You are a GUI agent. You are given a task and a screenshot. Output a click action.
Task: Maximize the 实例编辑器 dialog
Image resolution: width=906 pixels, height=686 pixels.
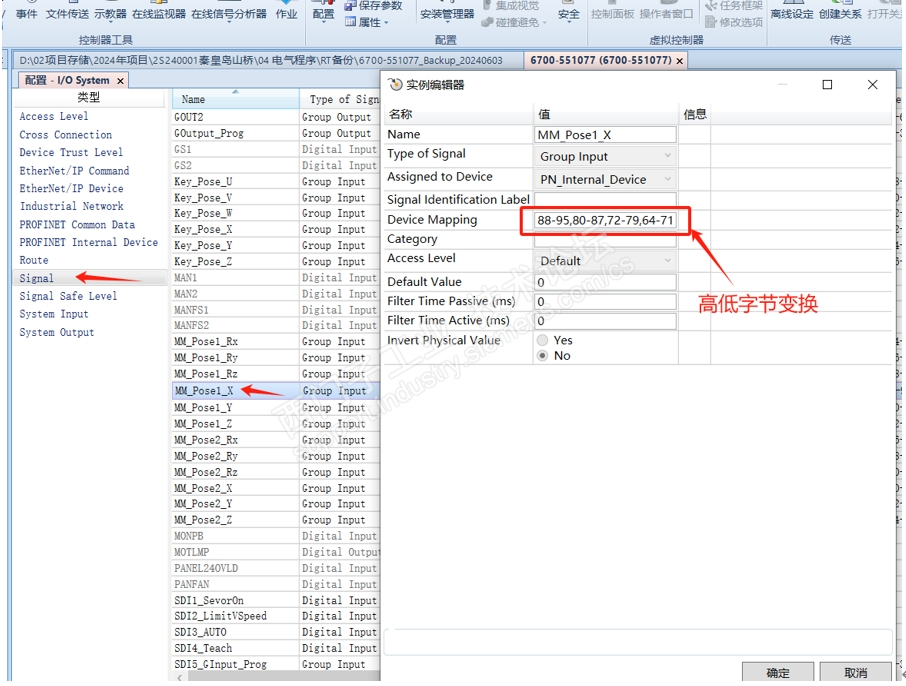(827, 85)
